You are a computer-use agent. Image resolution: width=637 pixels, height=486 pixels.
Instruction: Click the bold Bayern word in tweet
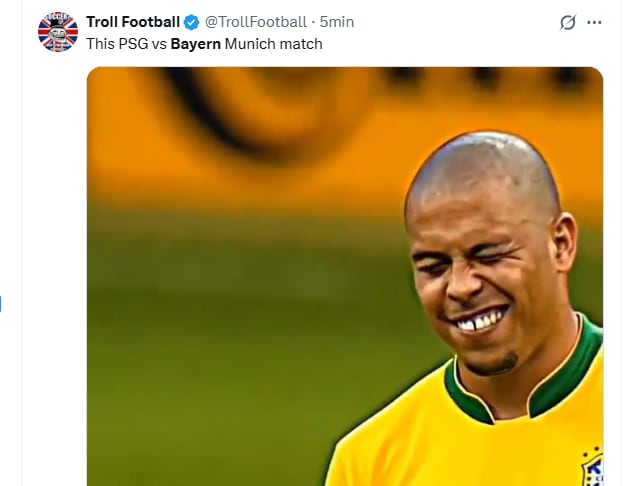click(196, 44)
